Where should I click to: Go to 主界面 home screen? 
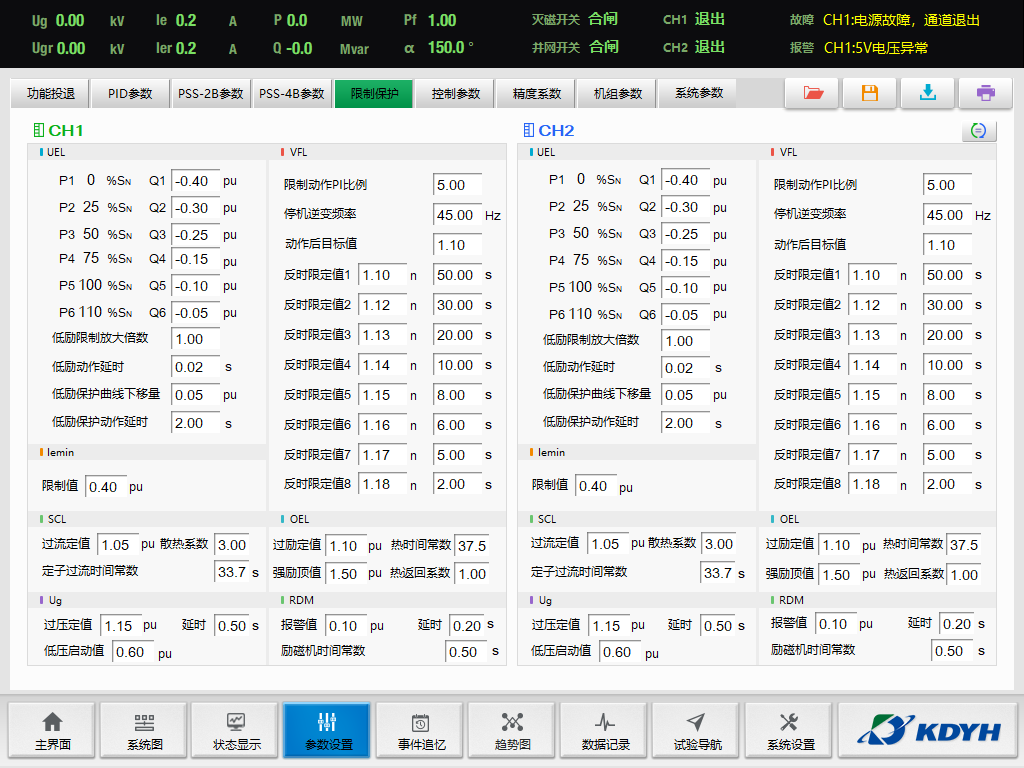(x=52, y=731)
